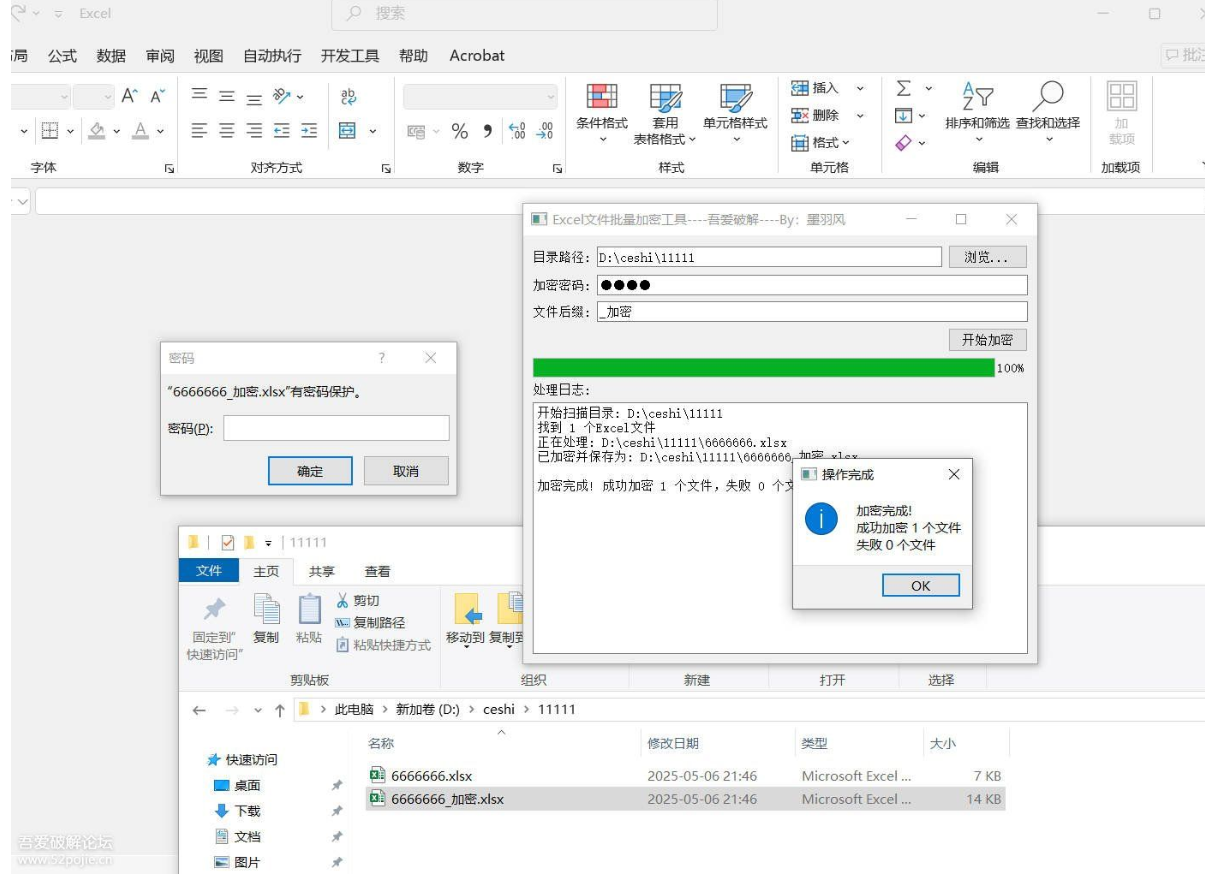Click the 浏览... browse button
The width and height of the screenshot is (1205, 881).
(988, 258)
